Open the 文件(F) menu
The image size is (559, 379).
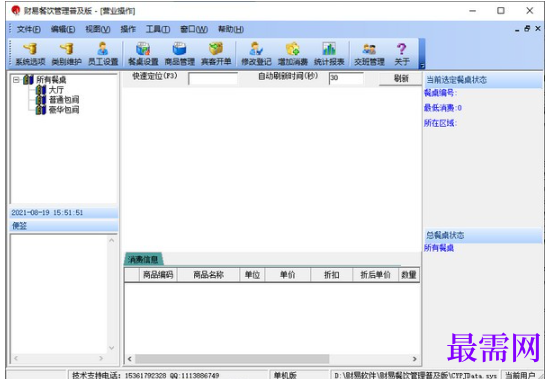[29, 29]
